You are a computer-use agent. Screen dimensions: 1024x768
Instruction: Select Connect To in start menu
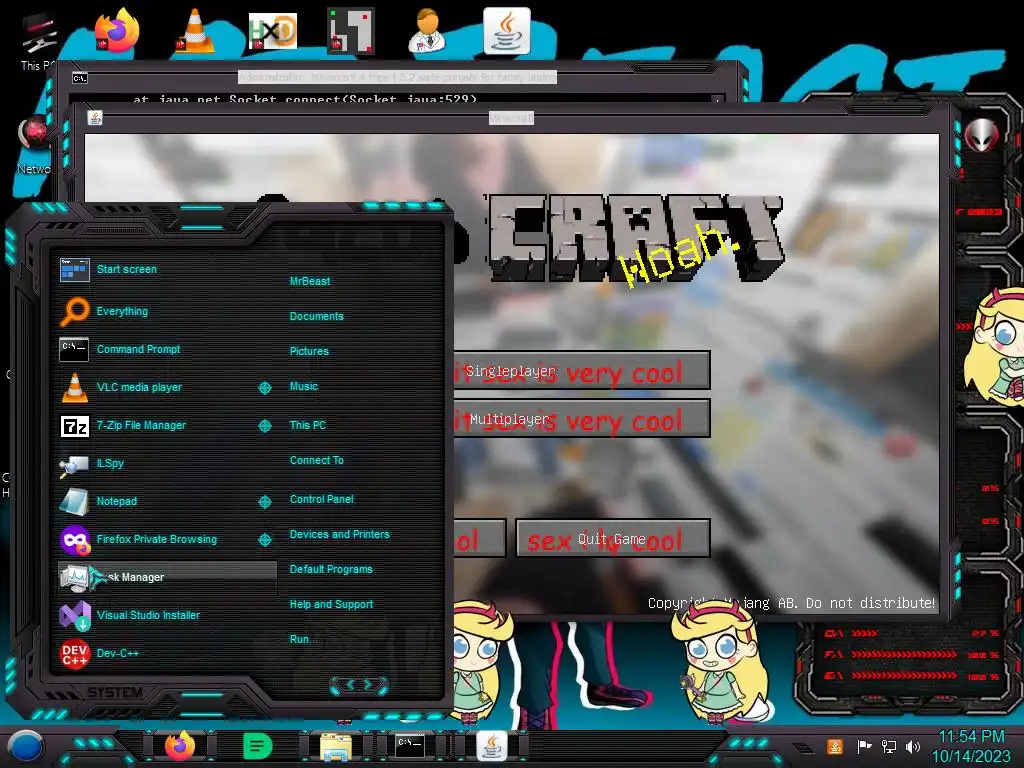tap(317, 460)
